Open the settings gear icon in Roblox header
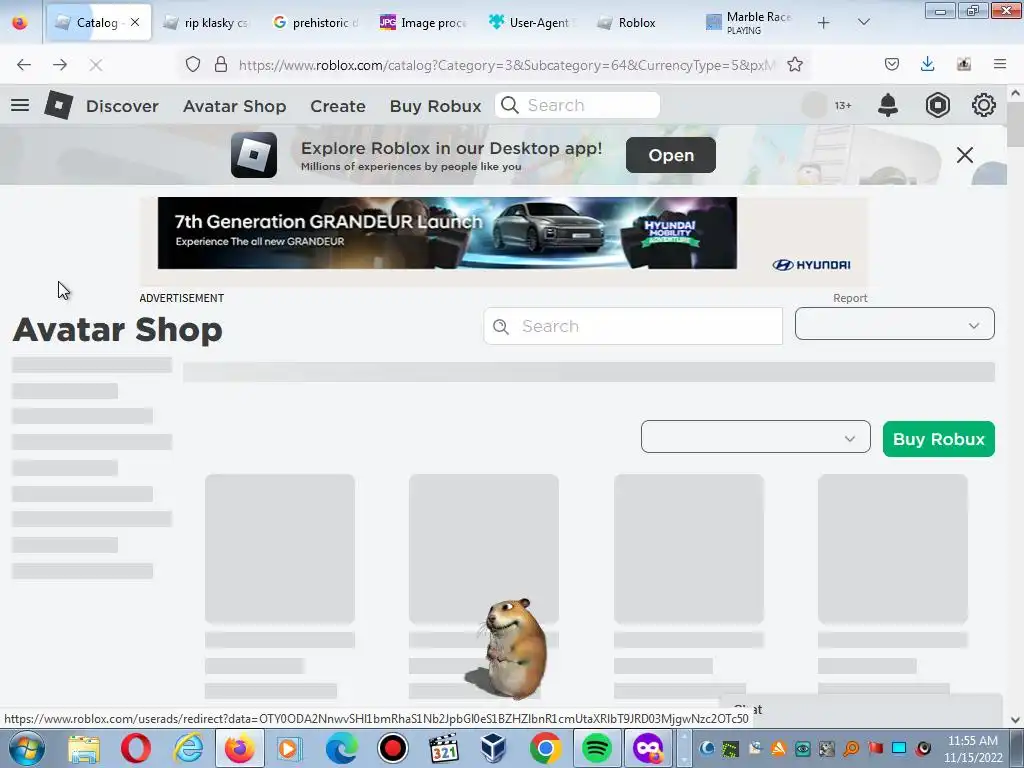This screenshot has width=1024, height=768. [984, 105]
